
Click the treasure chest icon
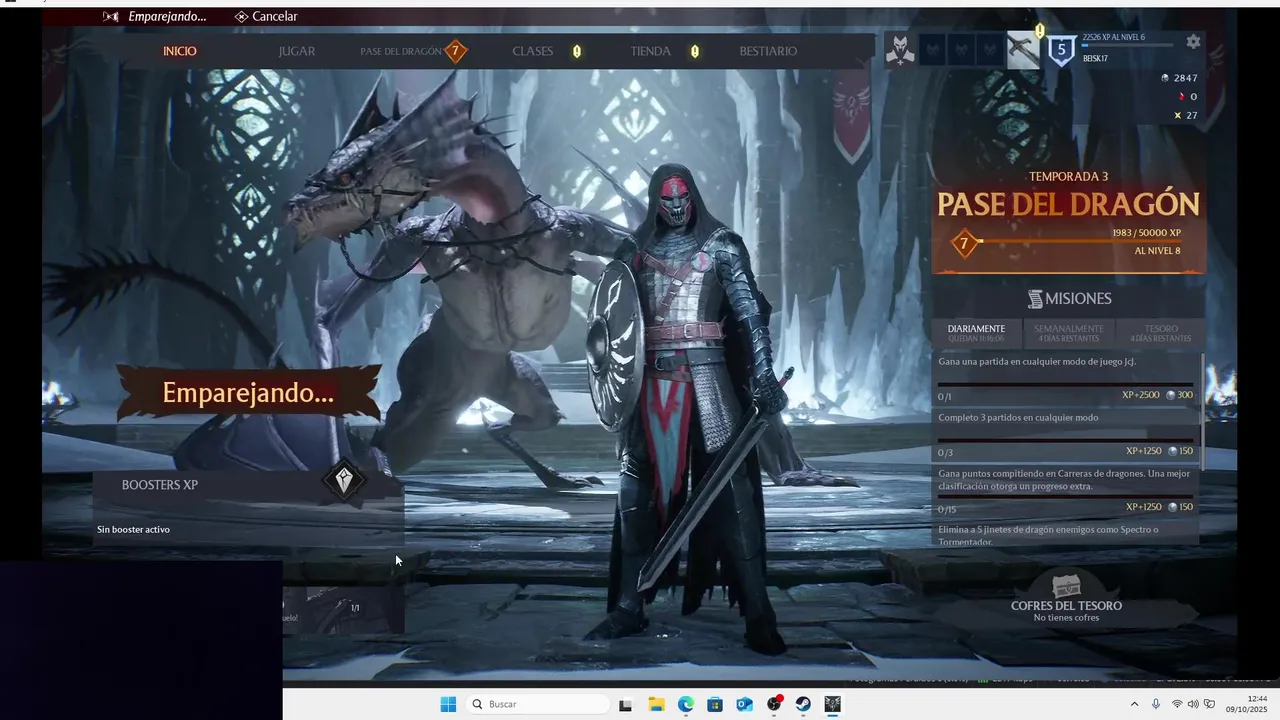pos(1067,585)
